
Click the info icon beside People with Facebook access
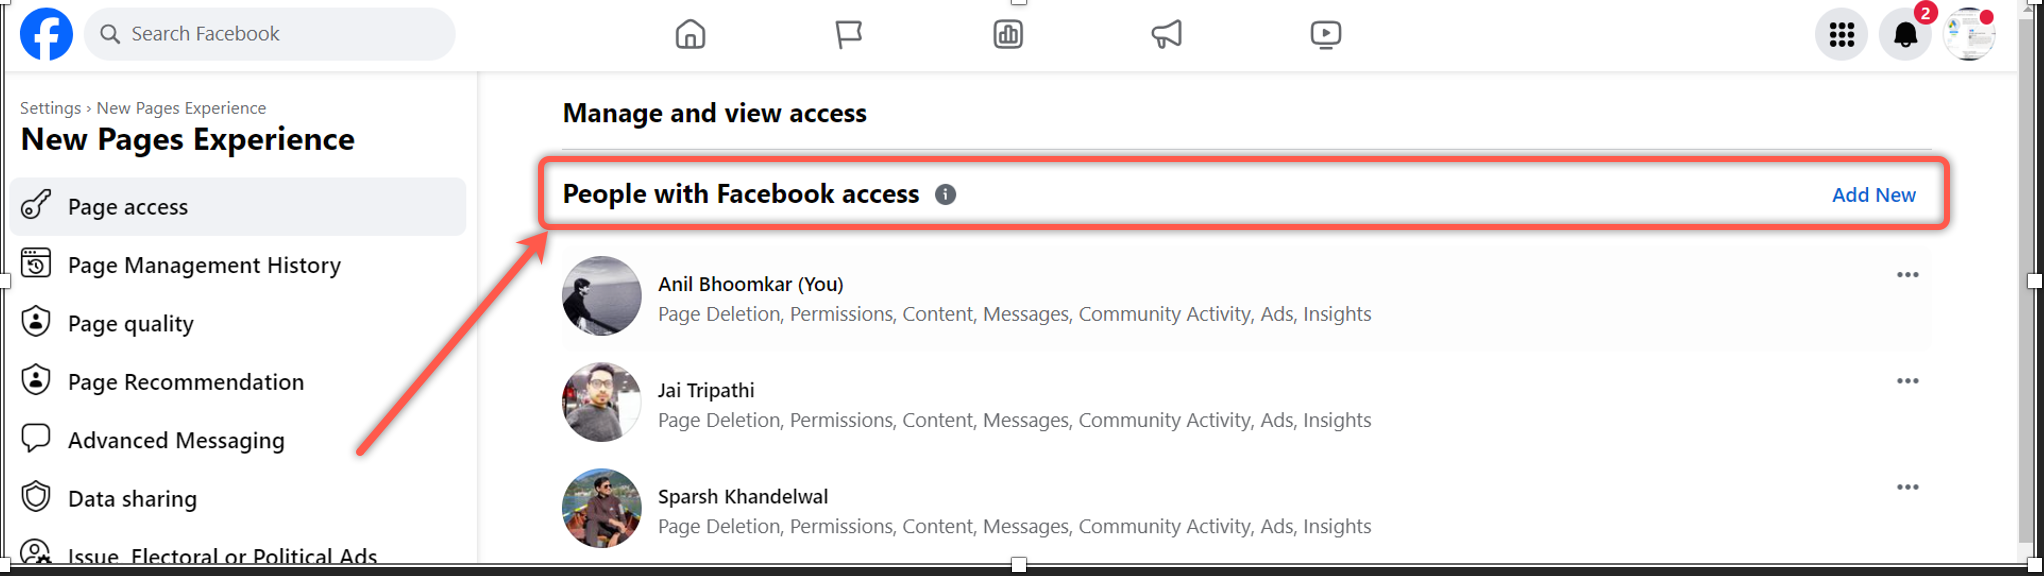tap(945, 194)
